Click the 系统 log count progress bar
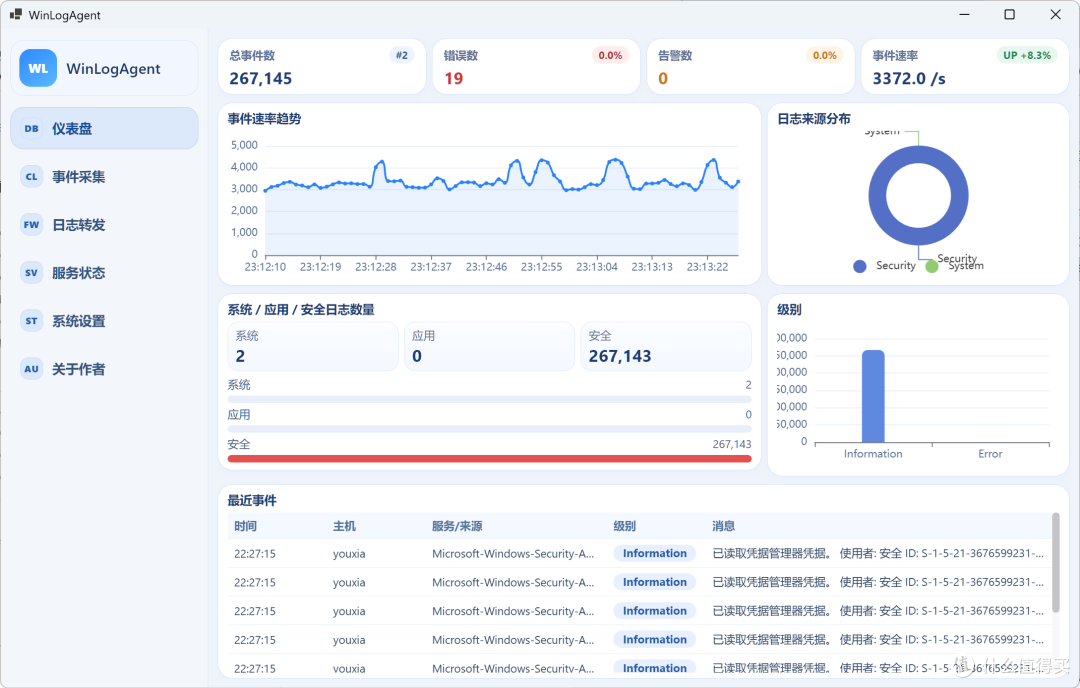This screenshot has height=688, width=1080. click(x=489, y=399)
